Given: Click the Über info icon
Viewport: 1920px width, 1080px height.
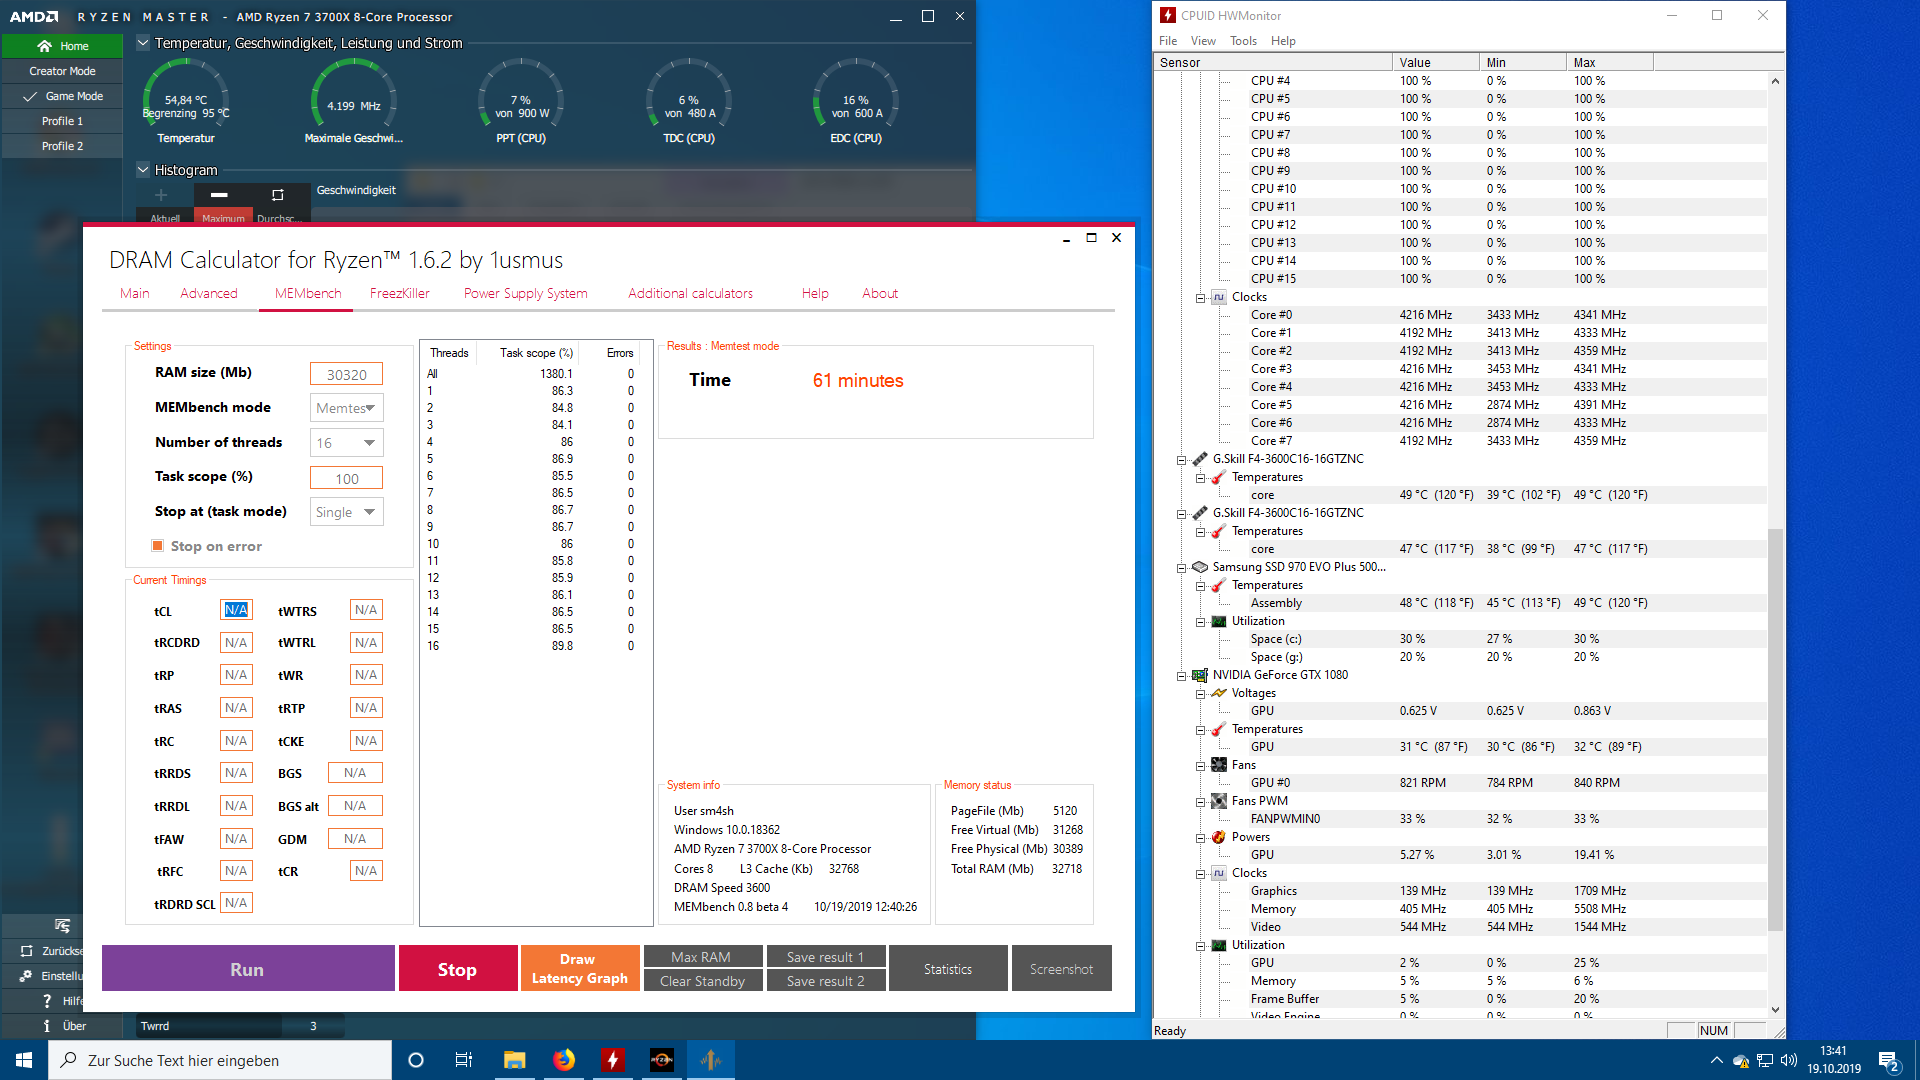Looking at the screenshot, I should pyautogui.click(x=46, y=1026).
